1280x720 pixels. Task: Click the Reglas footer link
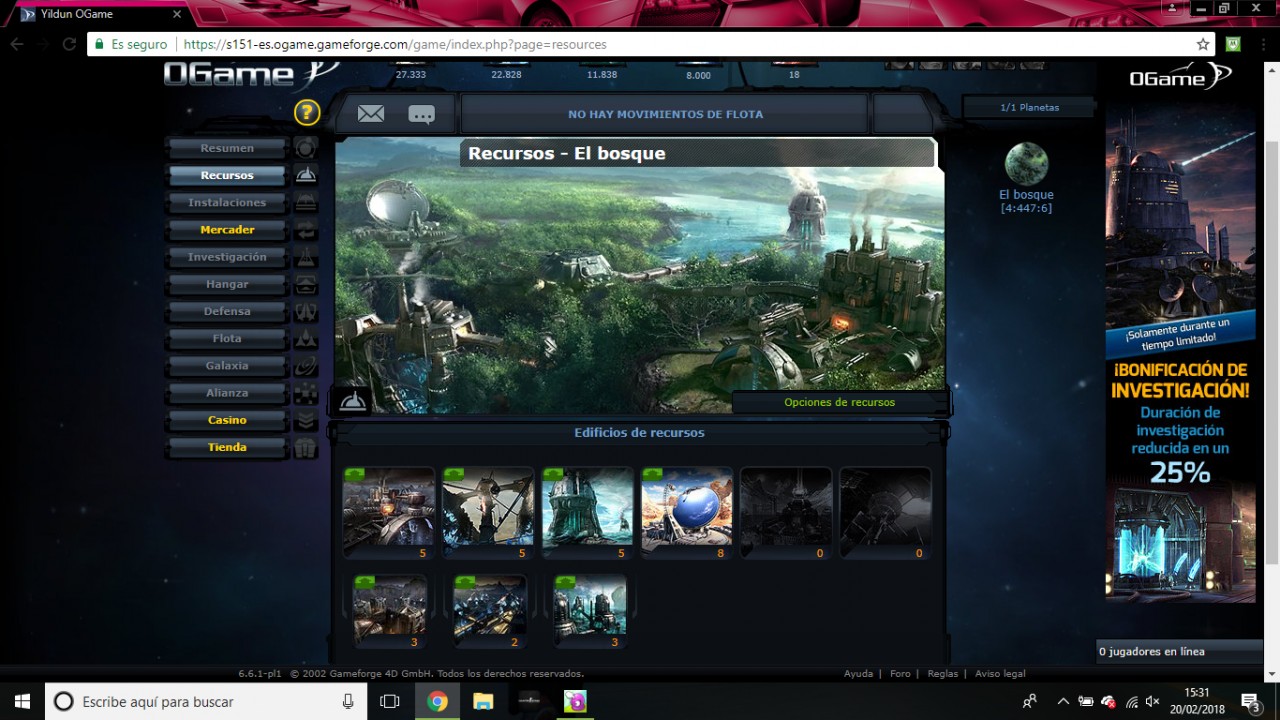(943, 674)
